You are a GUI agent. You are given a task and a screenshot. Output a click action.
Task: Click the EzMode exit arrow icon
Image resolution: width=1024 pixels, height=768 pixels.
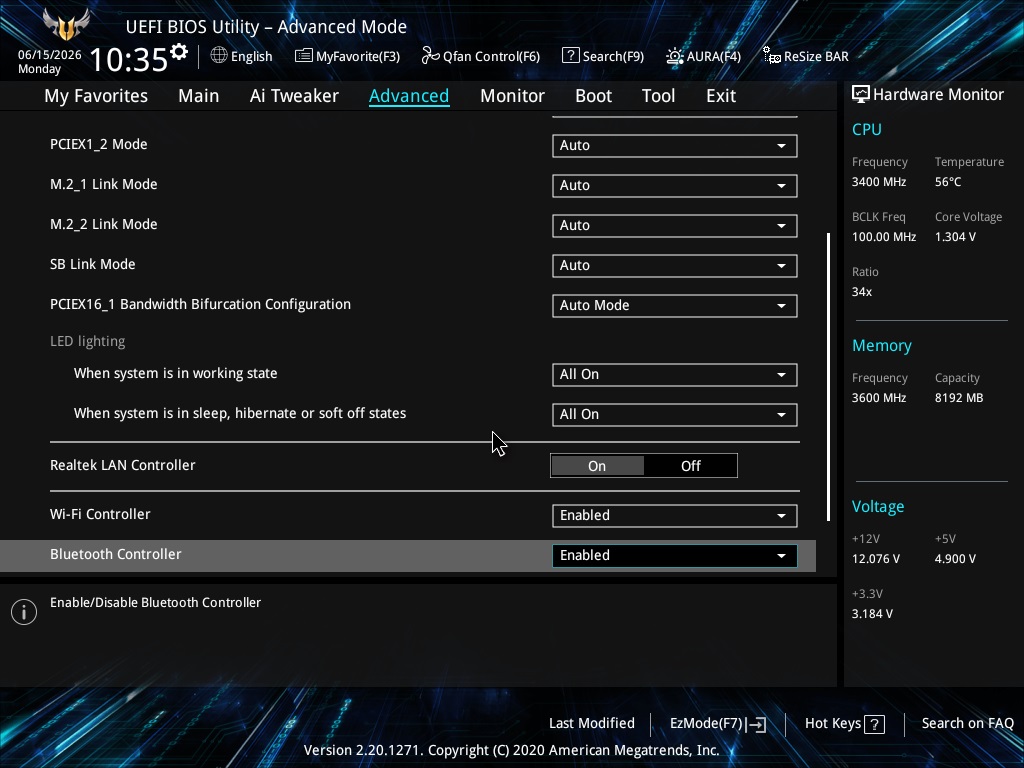coord(756,724)
